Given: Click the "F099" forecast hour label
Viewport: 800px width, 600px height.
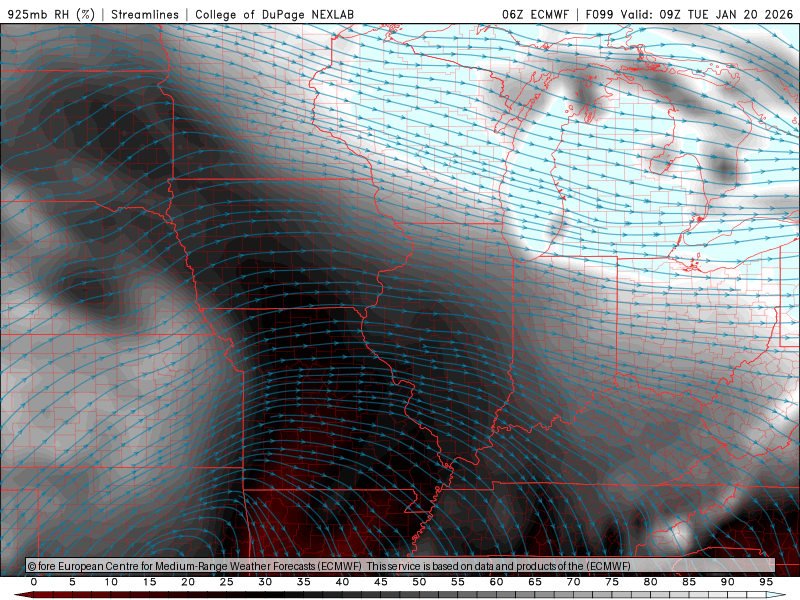Looking at the screenshot, I should [x=599, y=14].
